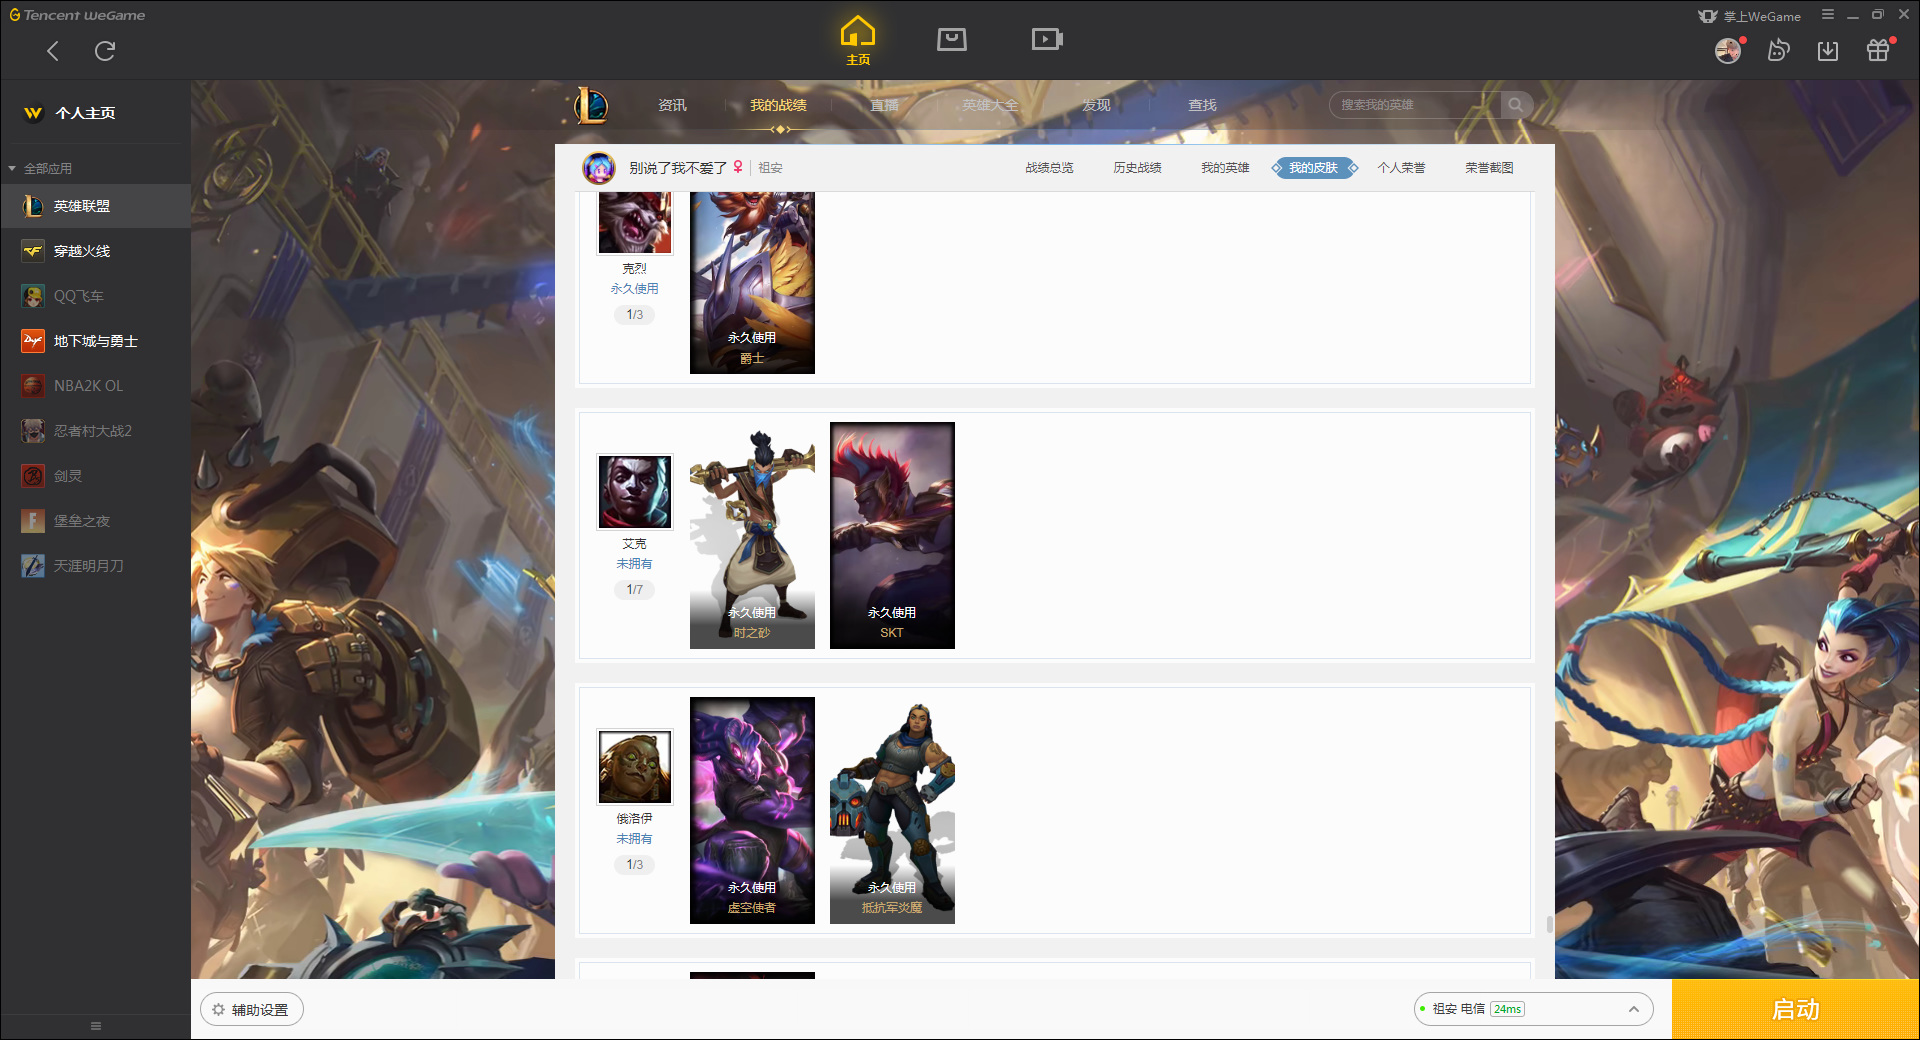Open the friends chat bubble icon
1920x1040 pixels.
(x=1778, y=50)
